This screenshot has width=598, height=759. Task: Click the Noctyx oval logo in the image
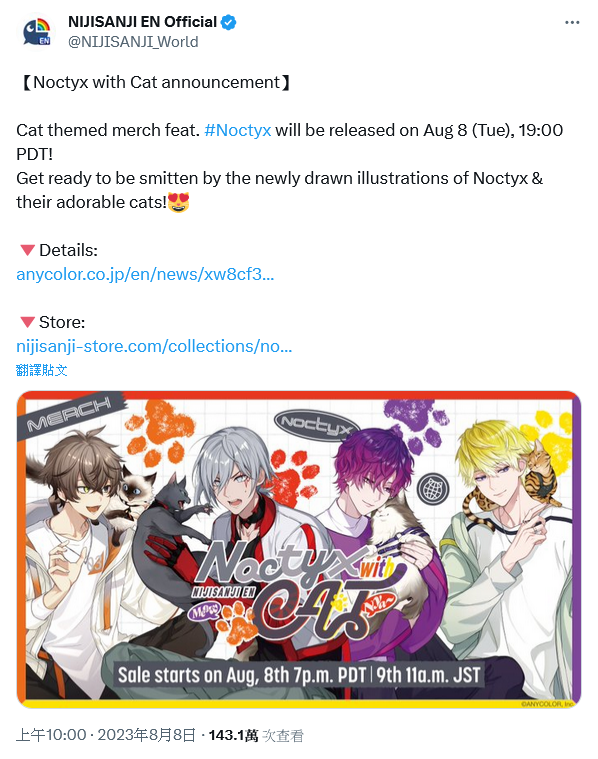tap(317, 423)
